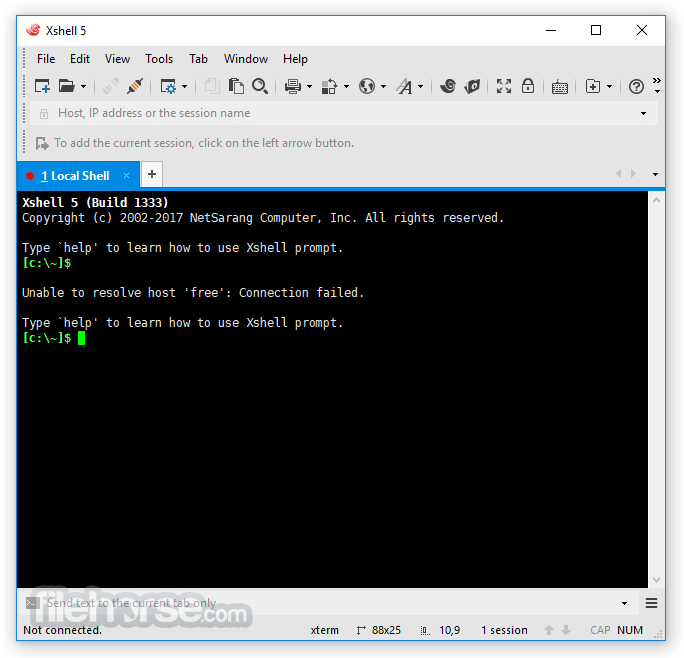Toggle full screen mode icon
This screenshot has width=684, height=658.
click(x=504, y=86)
